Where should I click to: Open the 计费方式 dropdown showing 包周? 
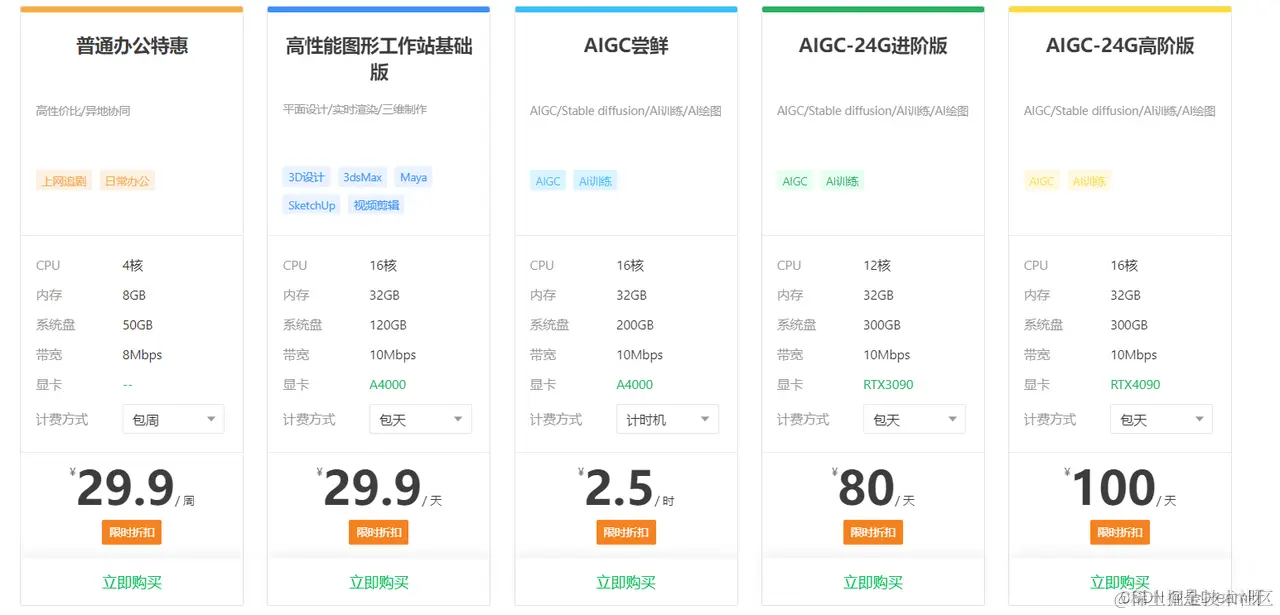[172, 419]
